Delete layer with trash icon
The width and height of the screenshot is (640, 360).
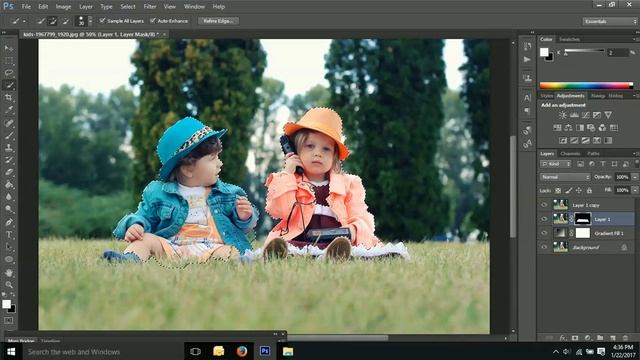pos(625,338)
